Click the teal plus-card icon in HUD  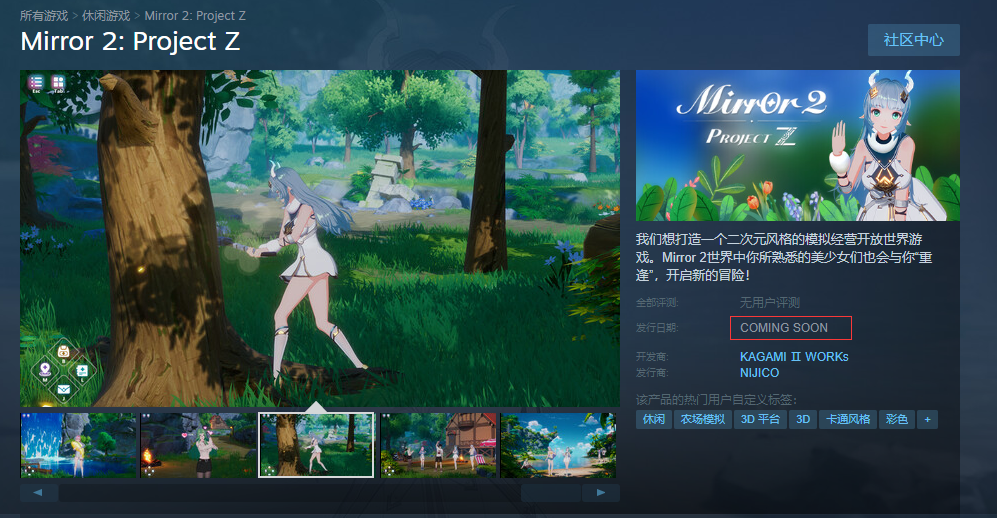coord(82,371)
